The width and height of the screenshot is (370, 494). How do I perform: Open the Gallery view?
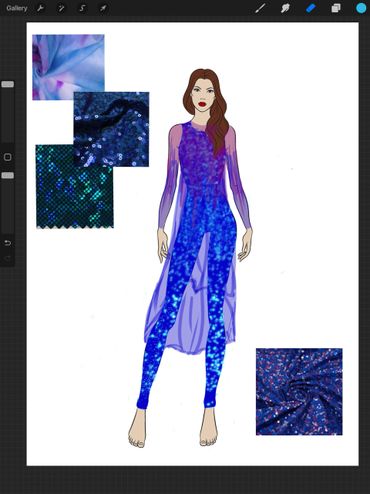coord(17,8)
